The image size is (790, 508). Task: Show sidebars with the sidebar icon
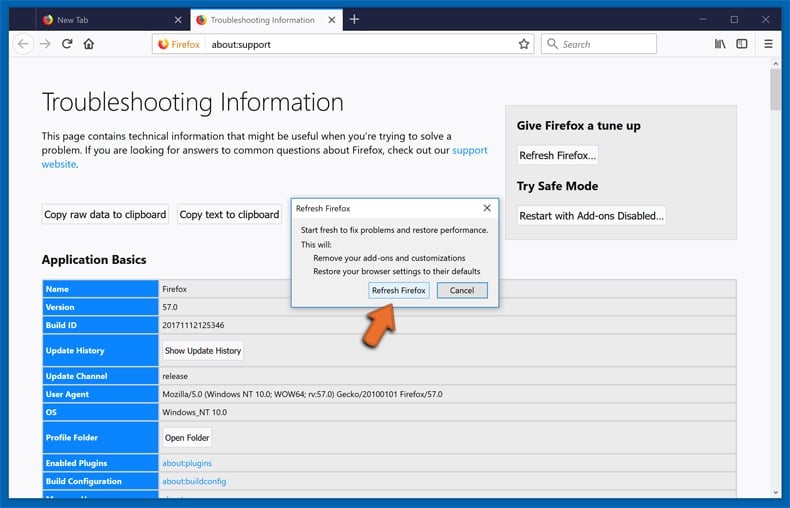pyautogui.click(x=742, y=44)
